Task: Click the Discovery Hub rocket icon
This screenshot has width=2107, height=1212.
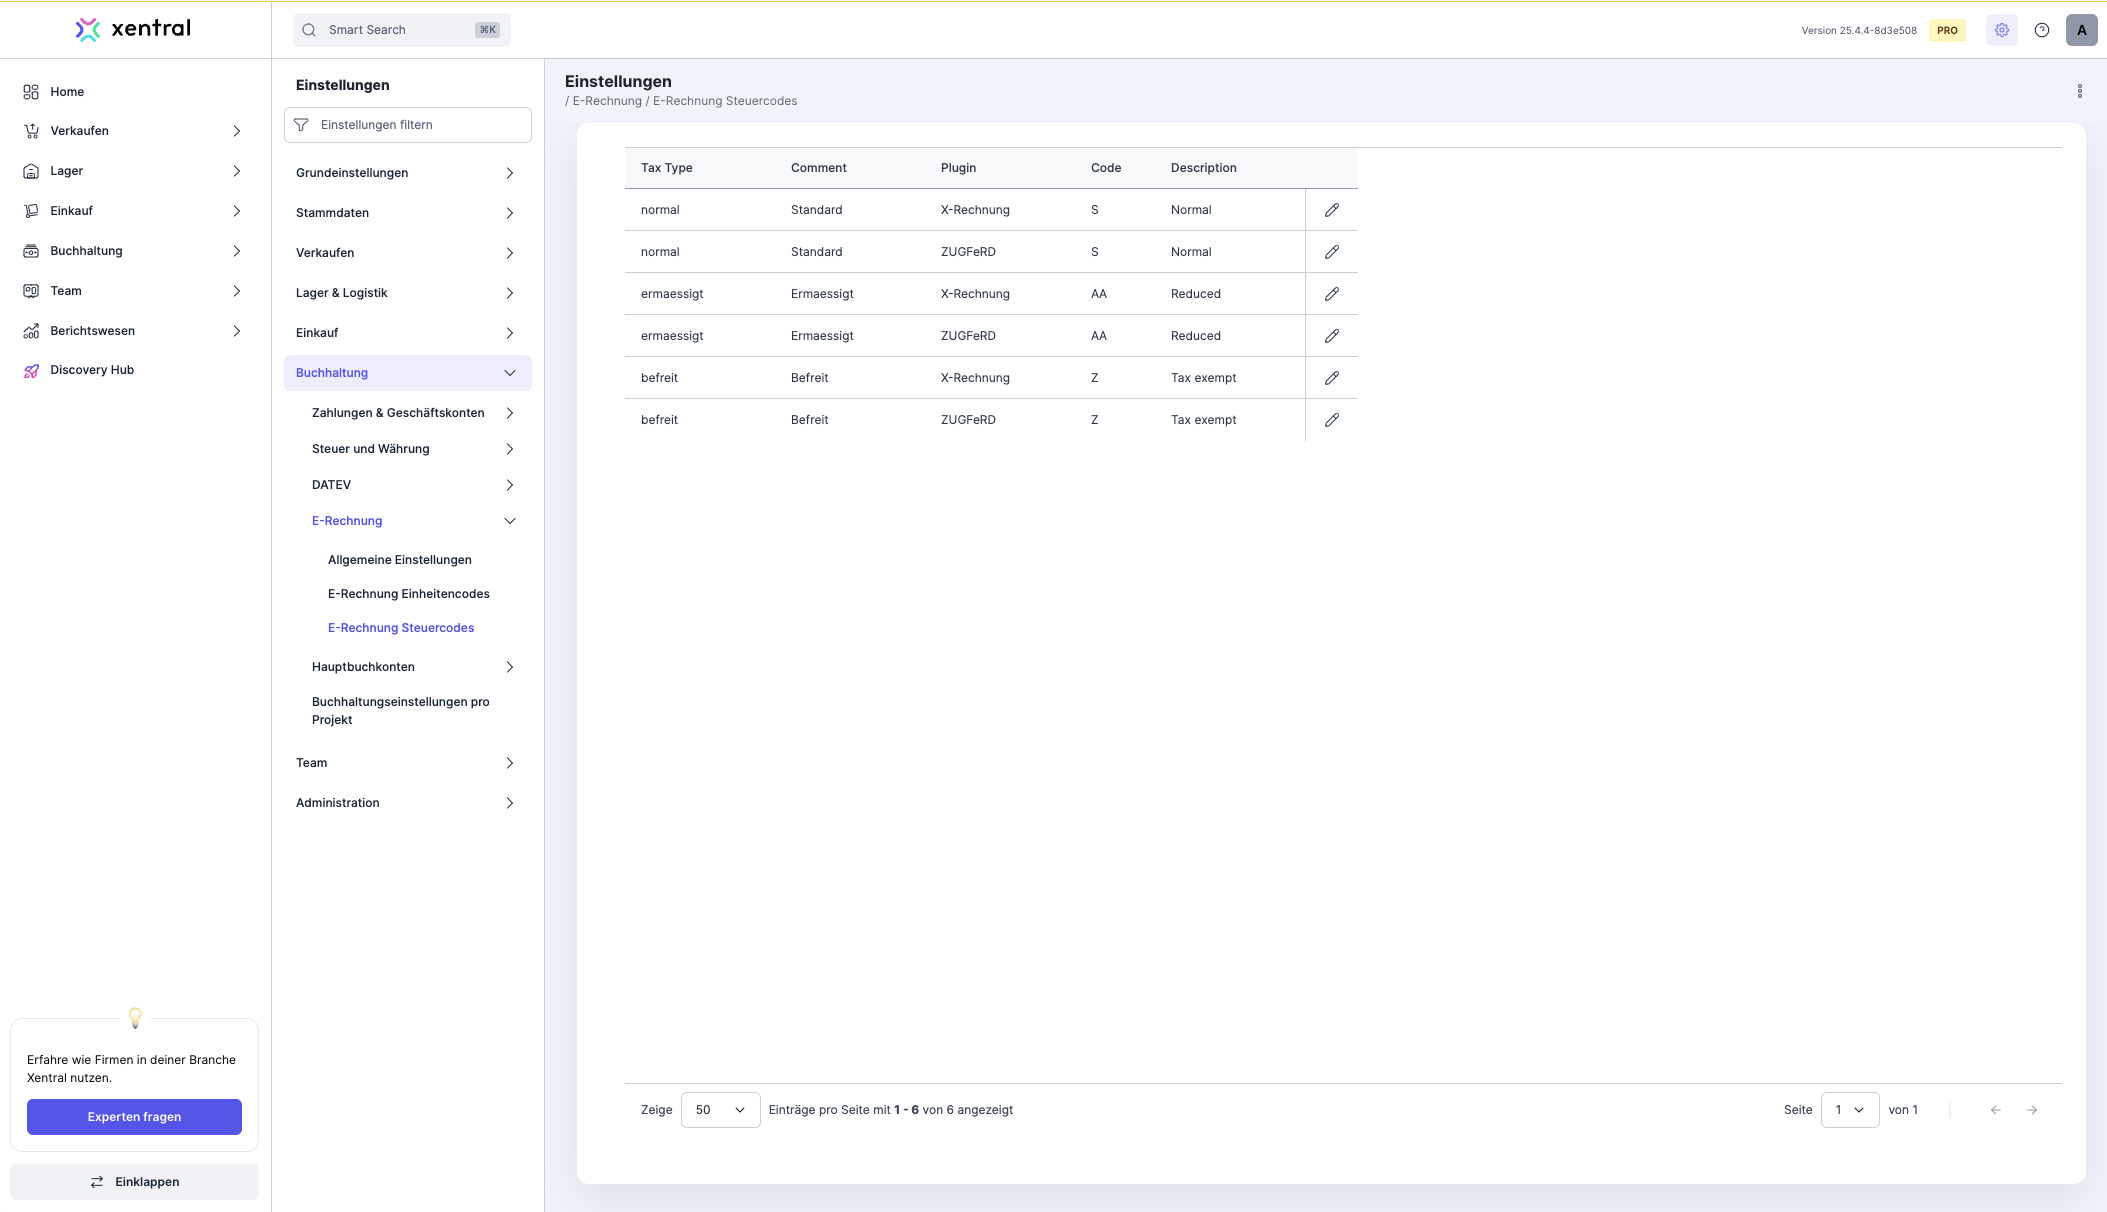Action: click(x=31, y=370)
